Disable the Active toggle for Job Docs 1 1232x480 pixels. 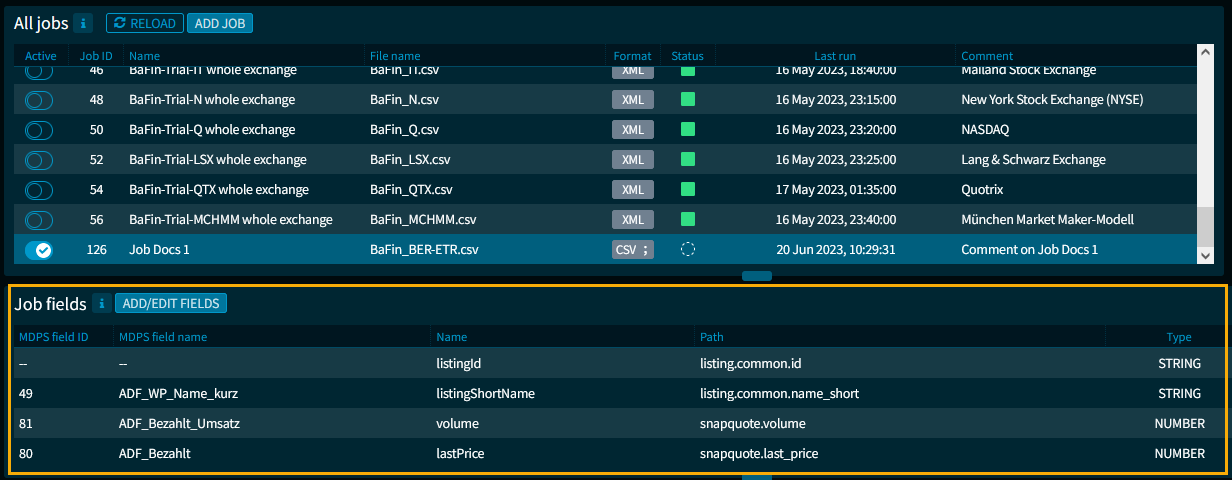click(39, 250)
